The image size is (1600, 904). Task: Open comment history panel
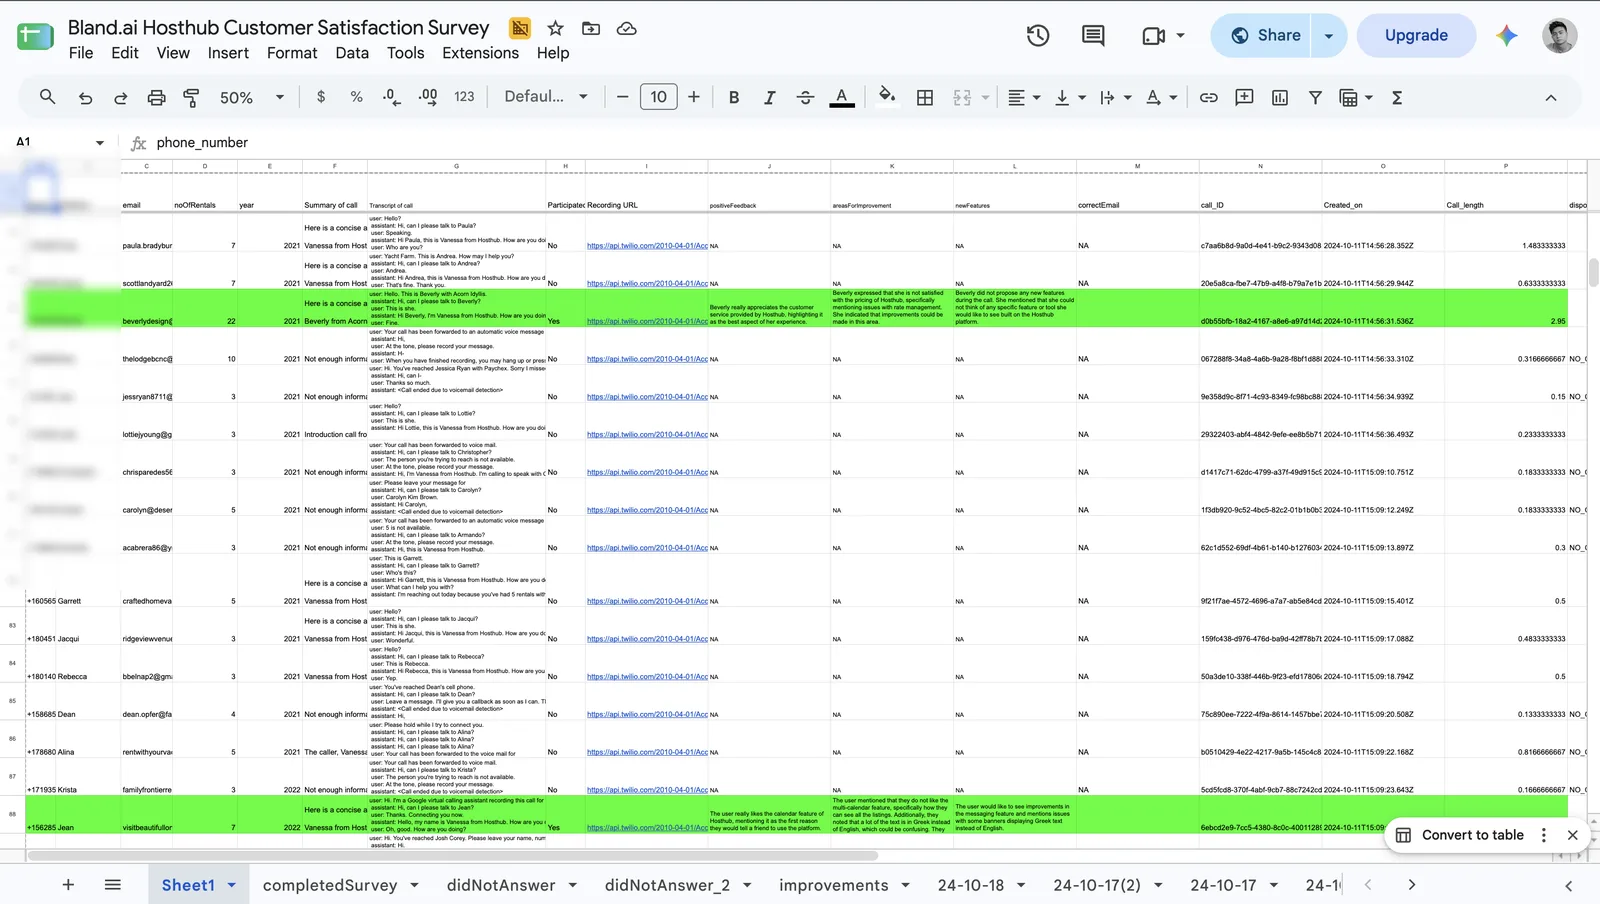coord(1093,35)
